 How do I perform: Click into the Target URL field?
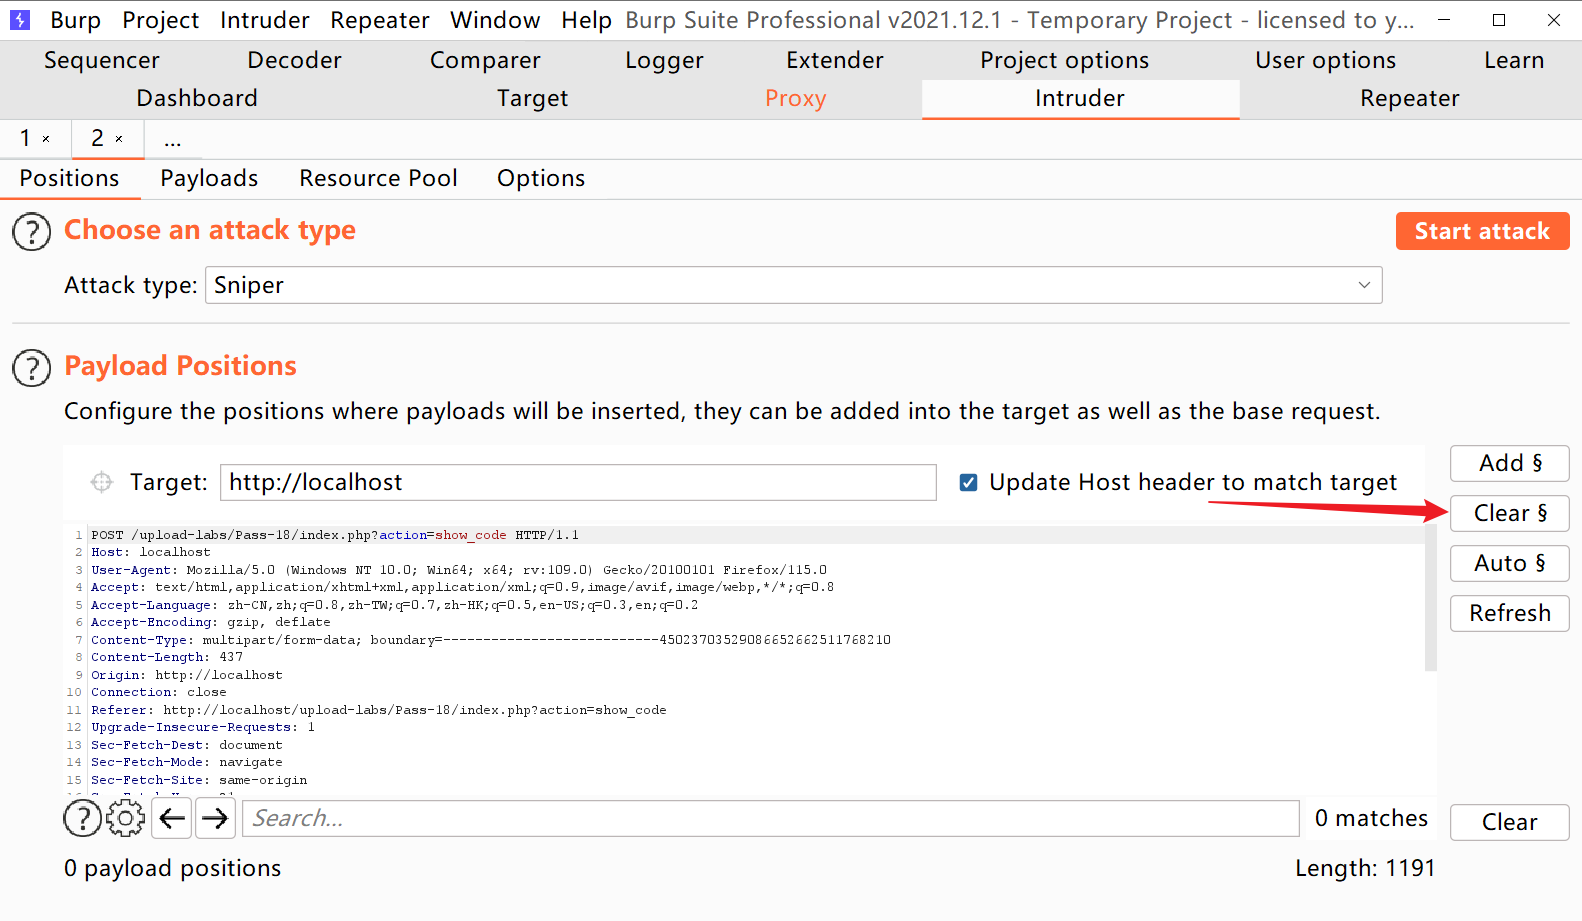click(x=578, y=482)
